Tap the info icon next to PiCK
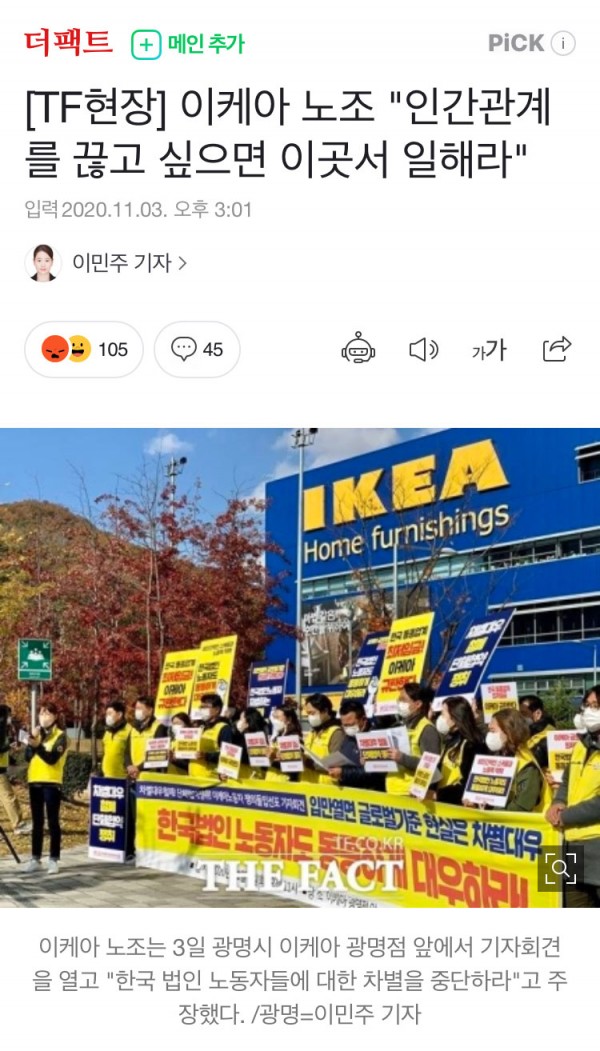Screen dimensions: 600x1051 [562, 44]
